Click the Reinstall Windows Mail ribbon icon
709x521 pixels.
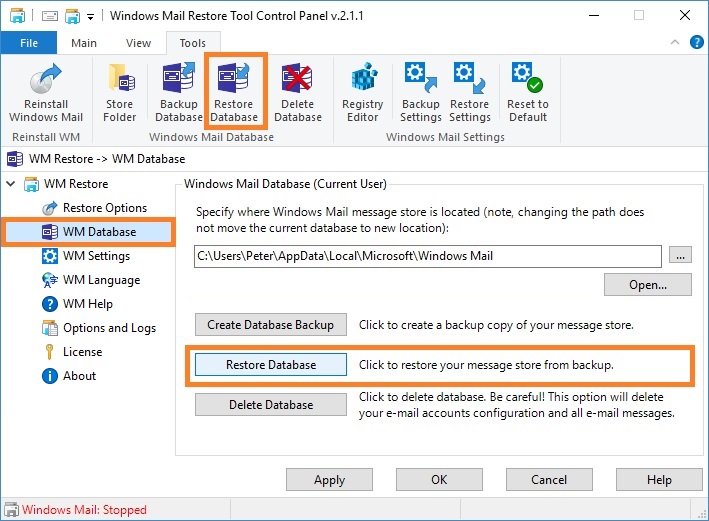(46, 92)
